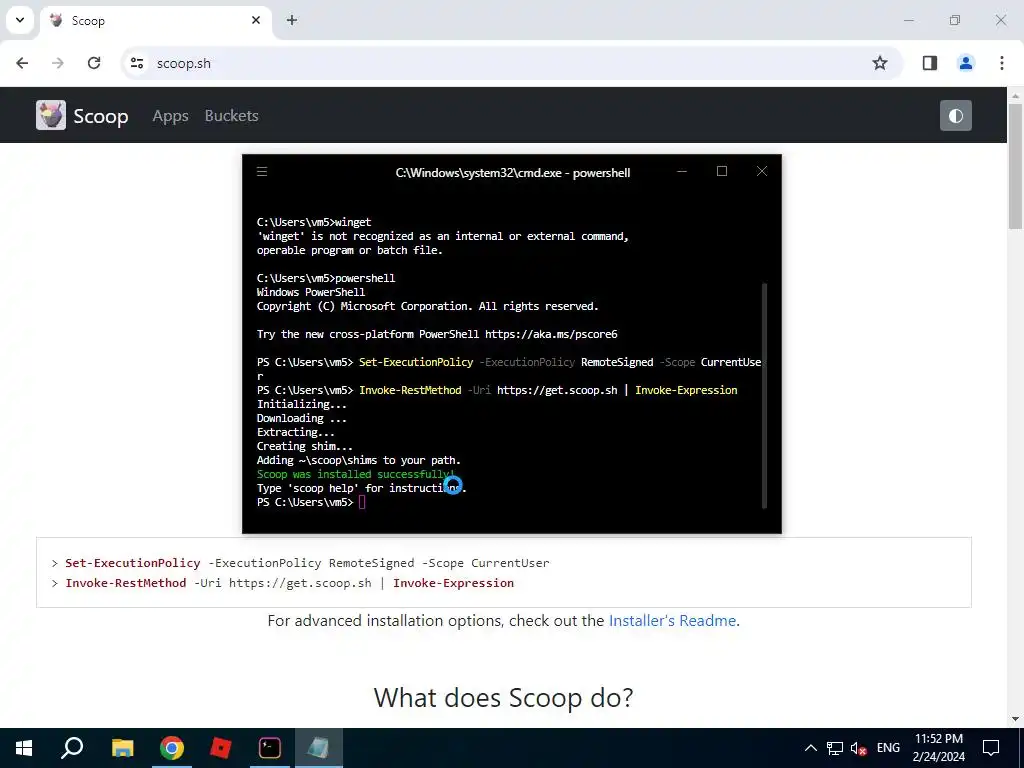Open the last active taskbar app icon

pyautogui.click(x=319, y=748)
